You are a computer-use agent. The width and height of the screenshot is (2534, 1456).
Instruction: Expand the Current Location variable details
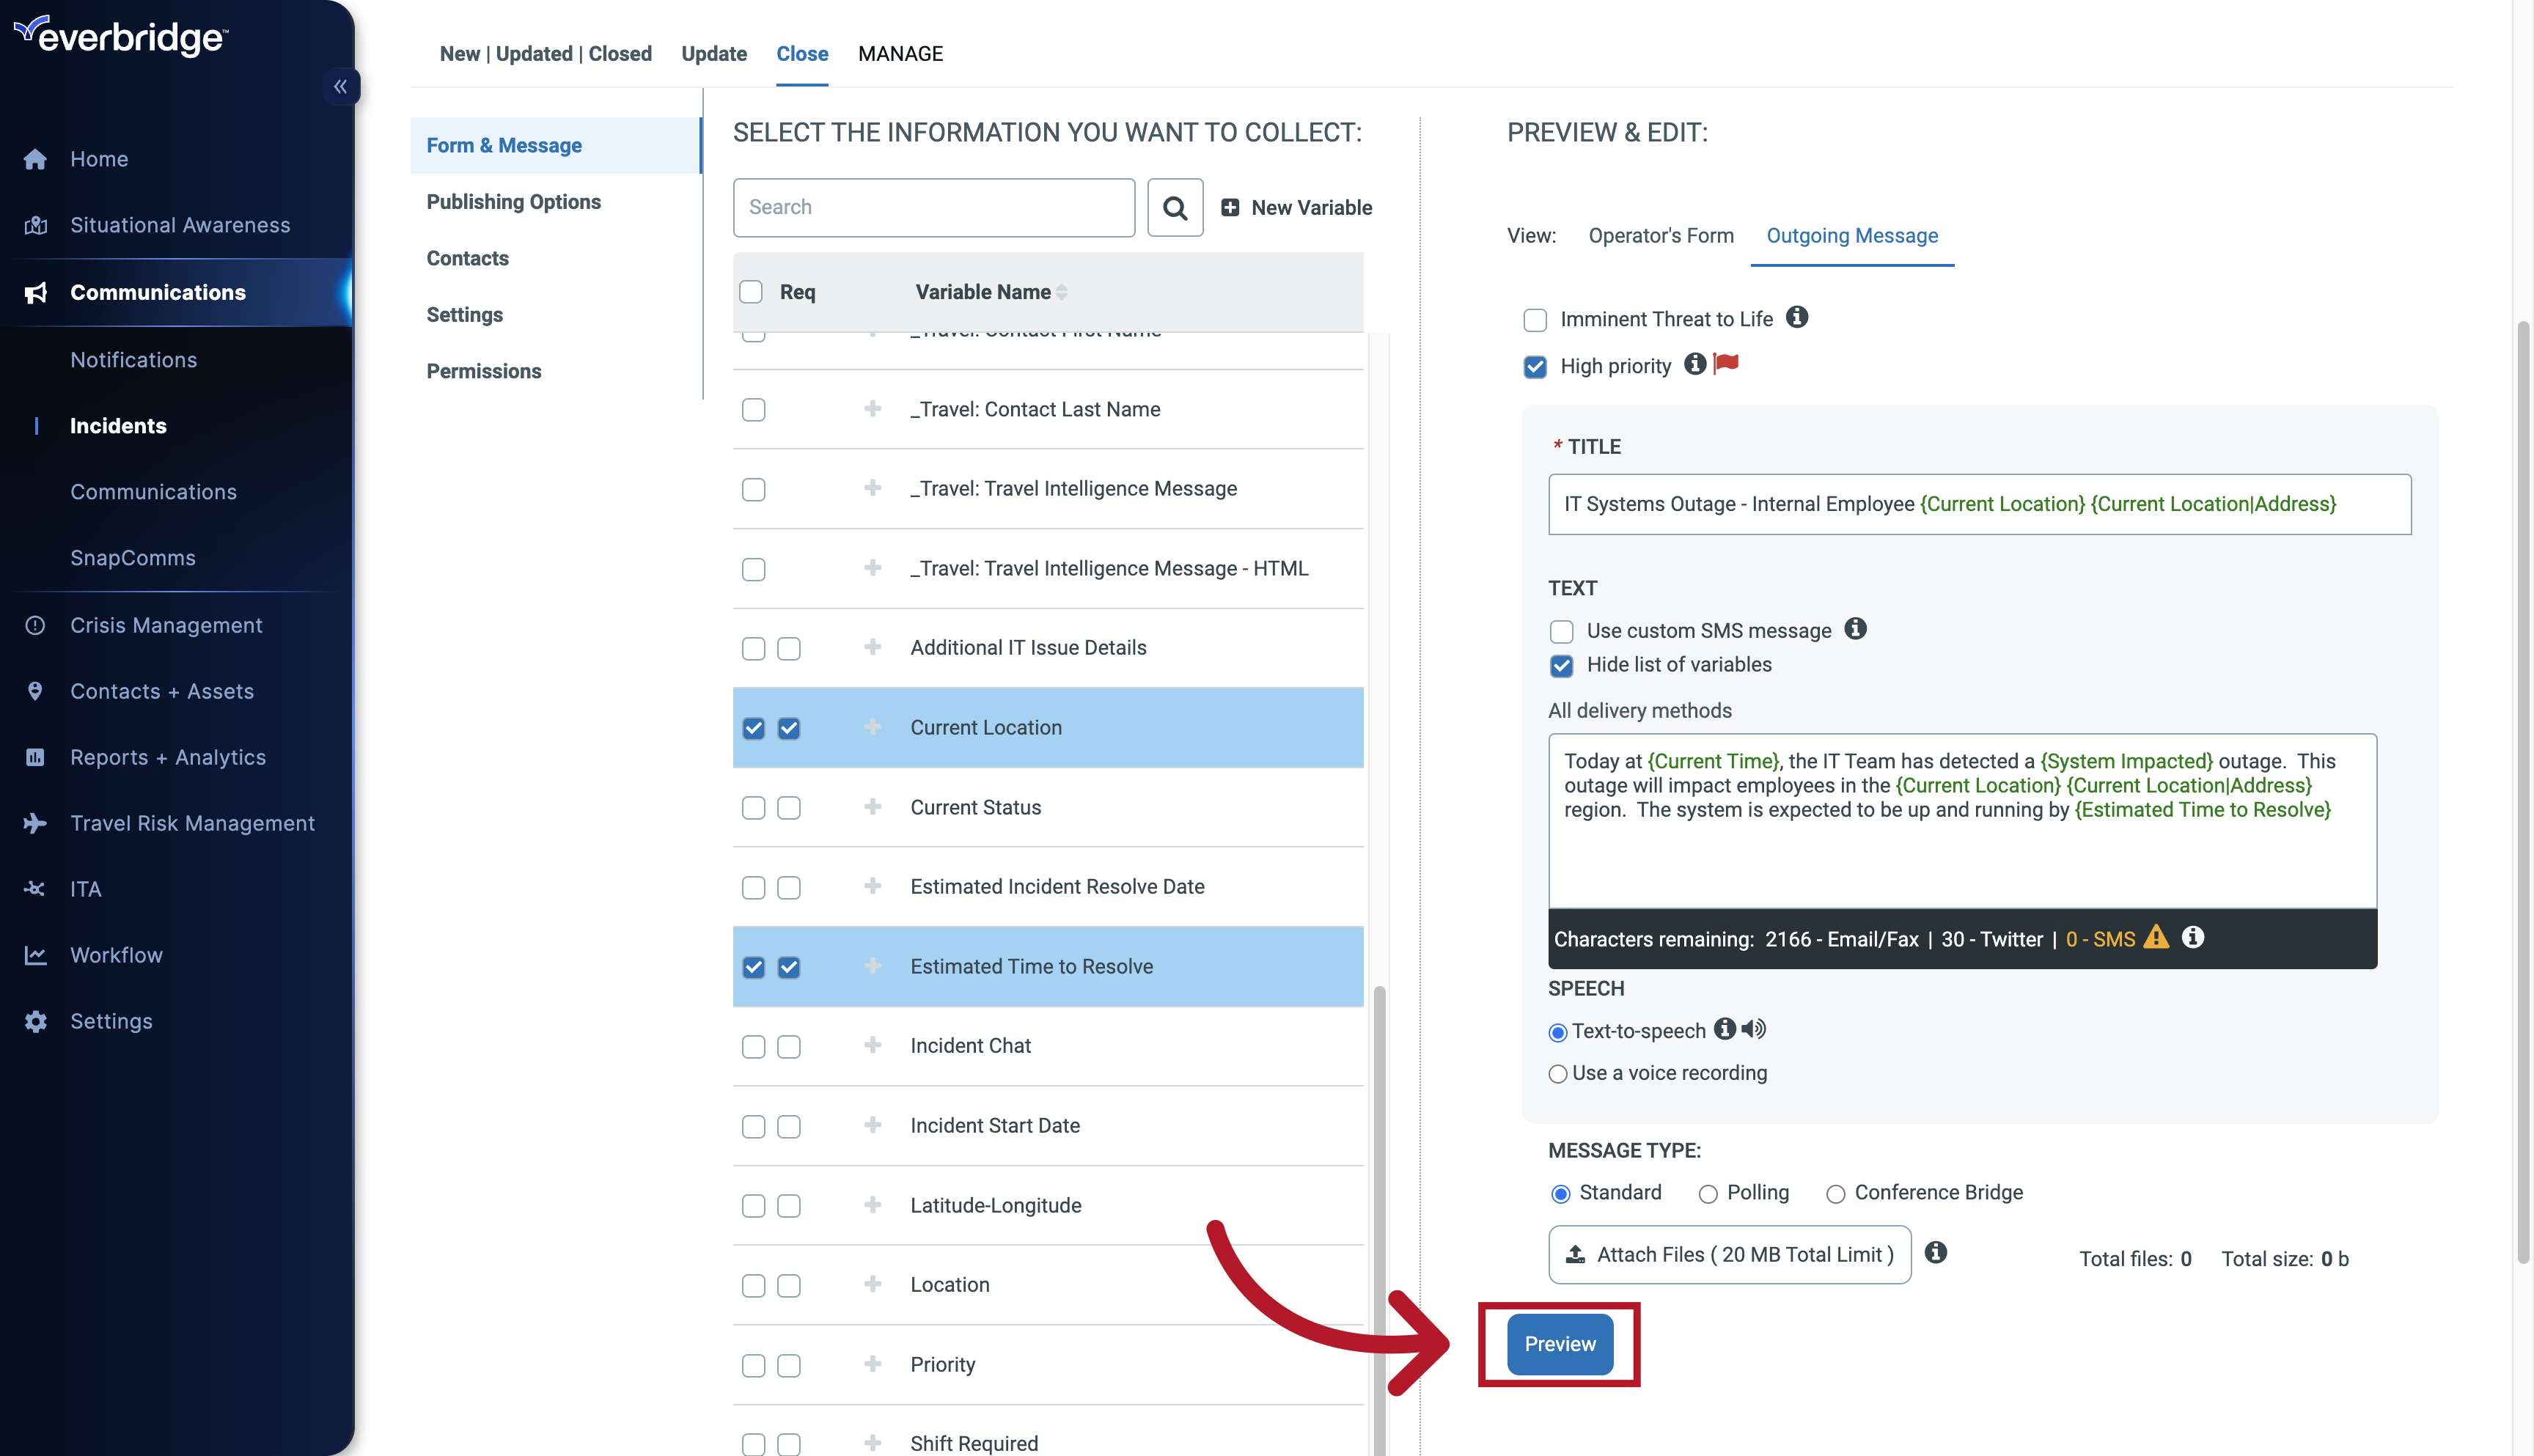pyautogui.click(x=872, y=727)
